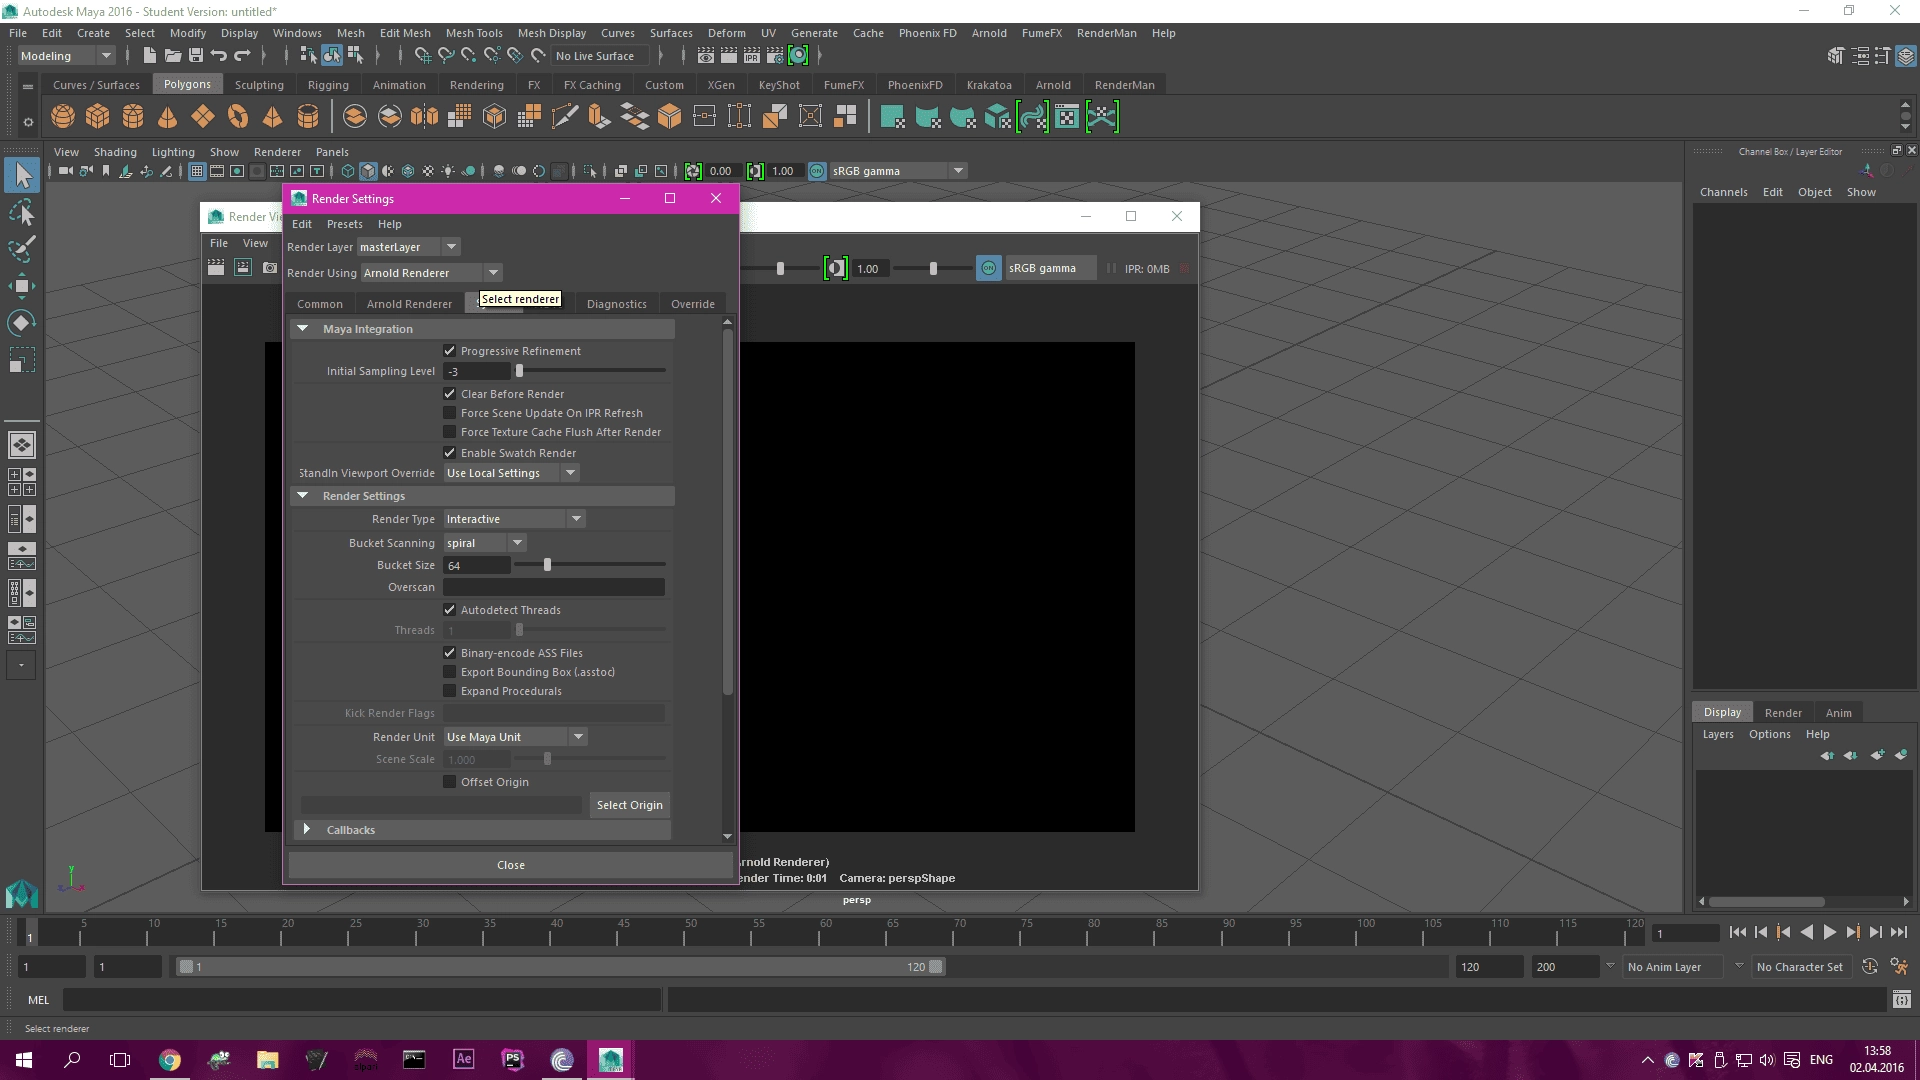1920x1080 pixels.
Task: Click the snapshot camera icon in Render View
Action: [x=270, y=268]
